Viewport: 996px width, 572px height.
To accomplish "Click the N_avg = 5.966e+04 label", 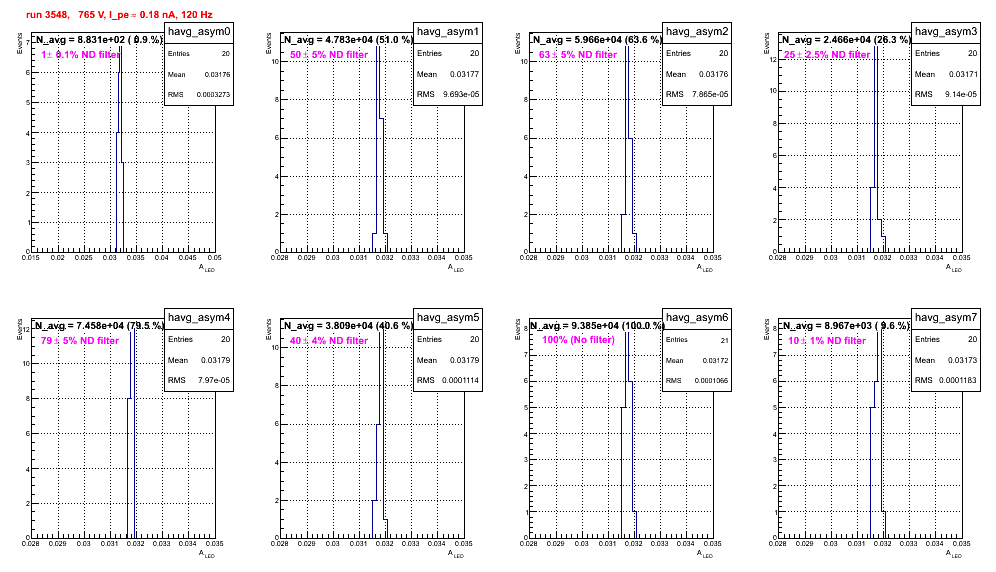I will 597,39.
